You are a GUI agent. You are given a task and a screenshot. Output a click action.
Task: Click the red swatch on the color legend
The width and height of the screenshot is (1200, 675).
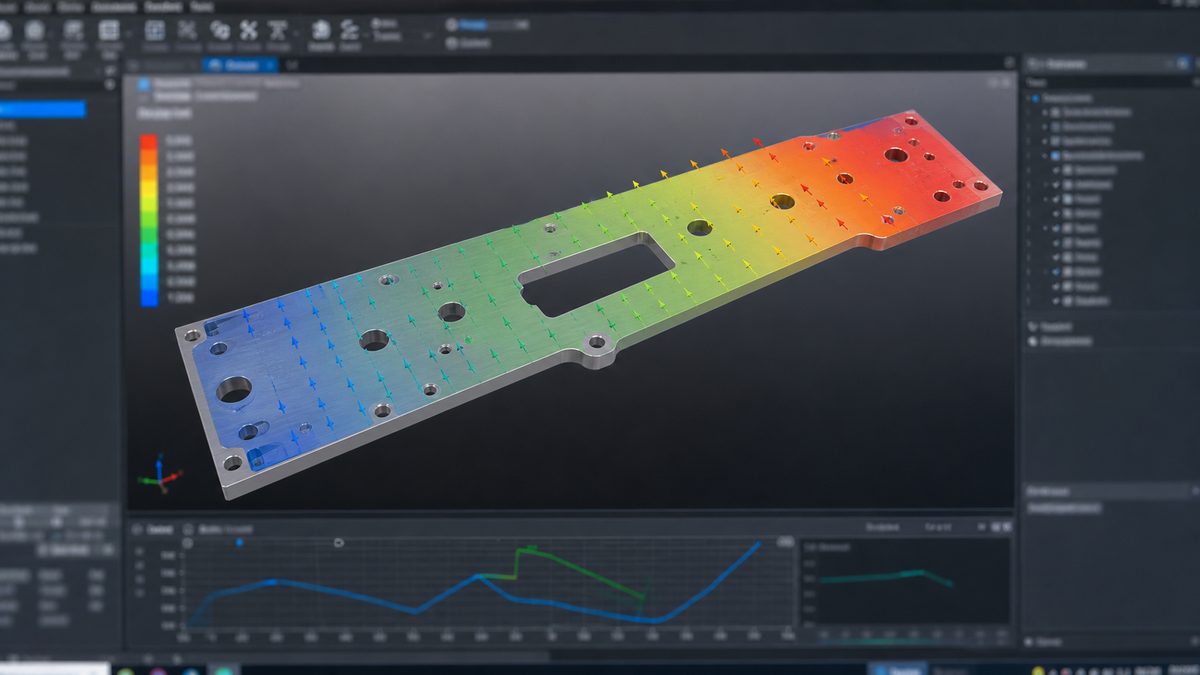(x=148, y=141)
